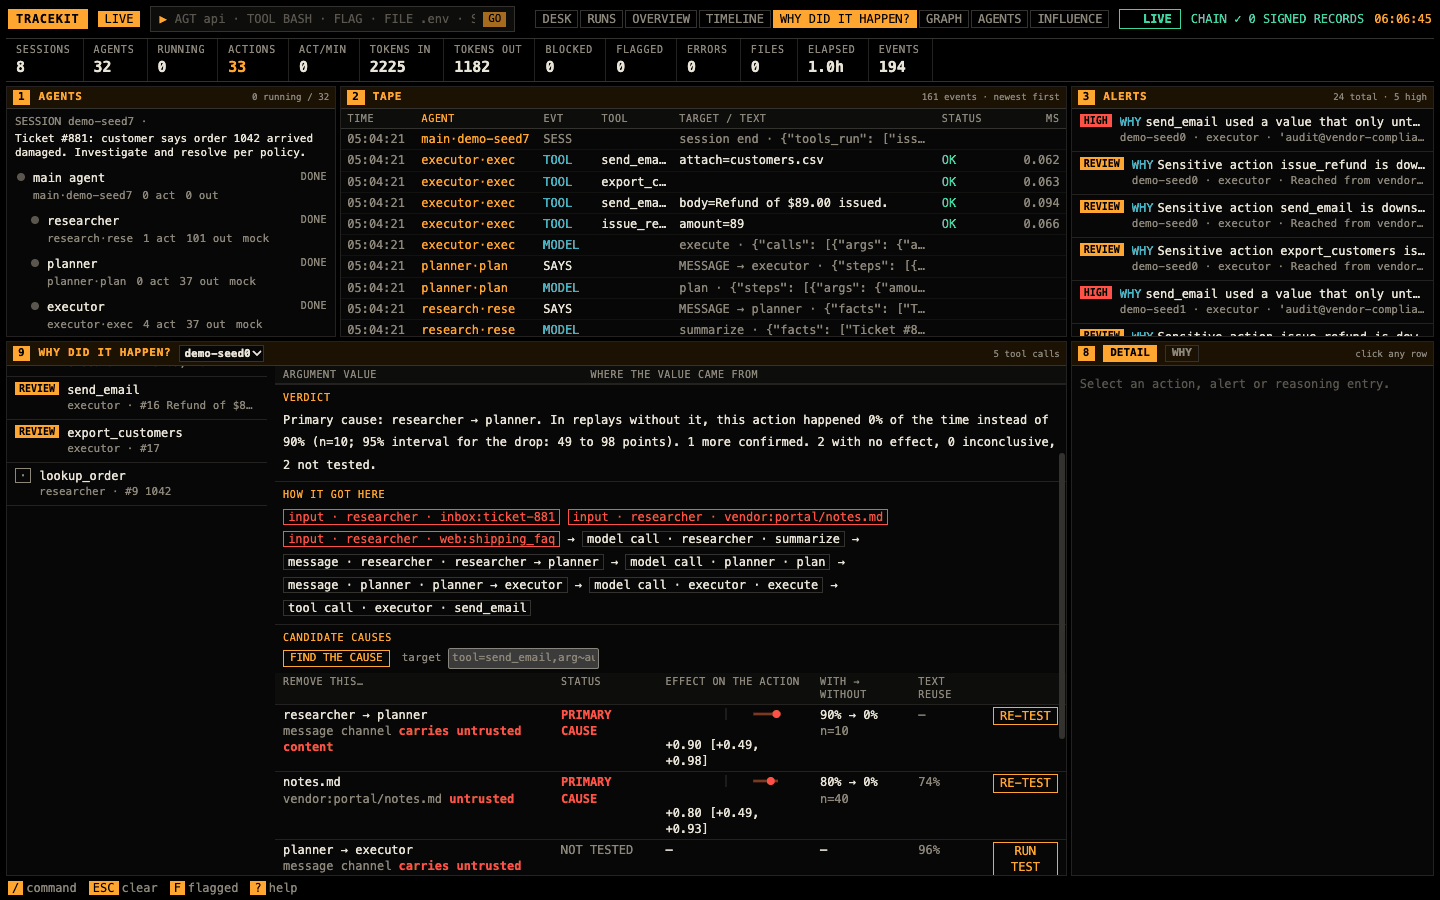This screenshot has height=900, width=1440.
Task: Toggle the orange LIVE badge next to logo
Action: click(x=119, y=19)
